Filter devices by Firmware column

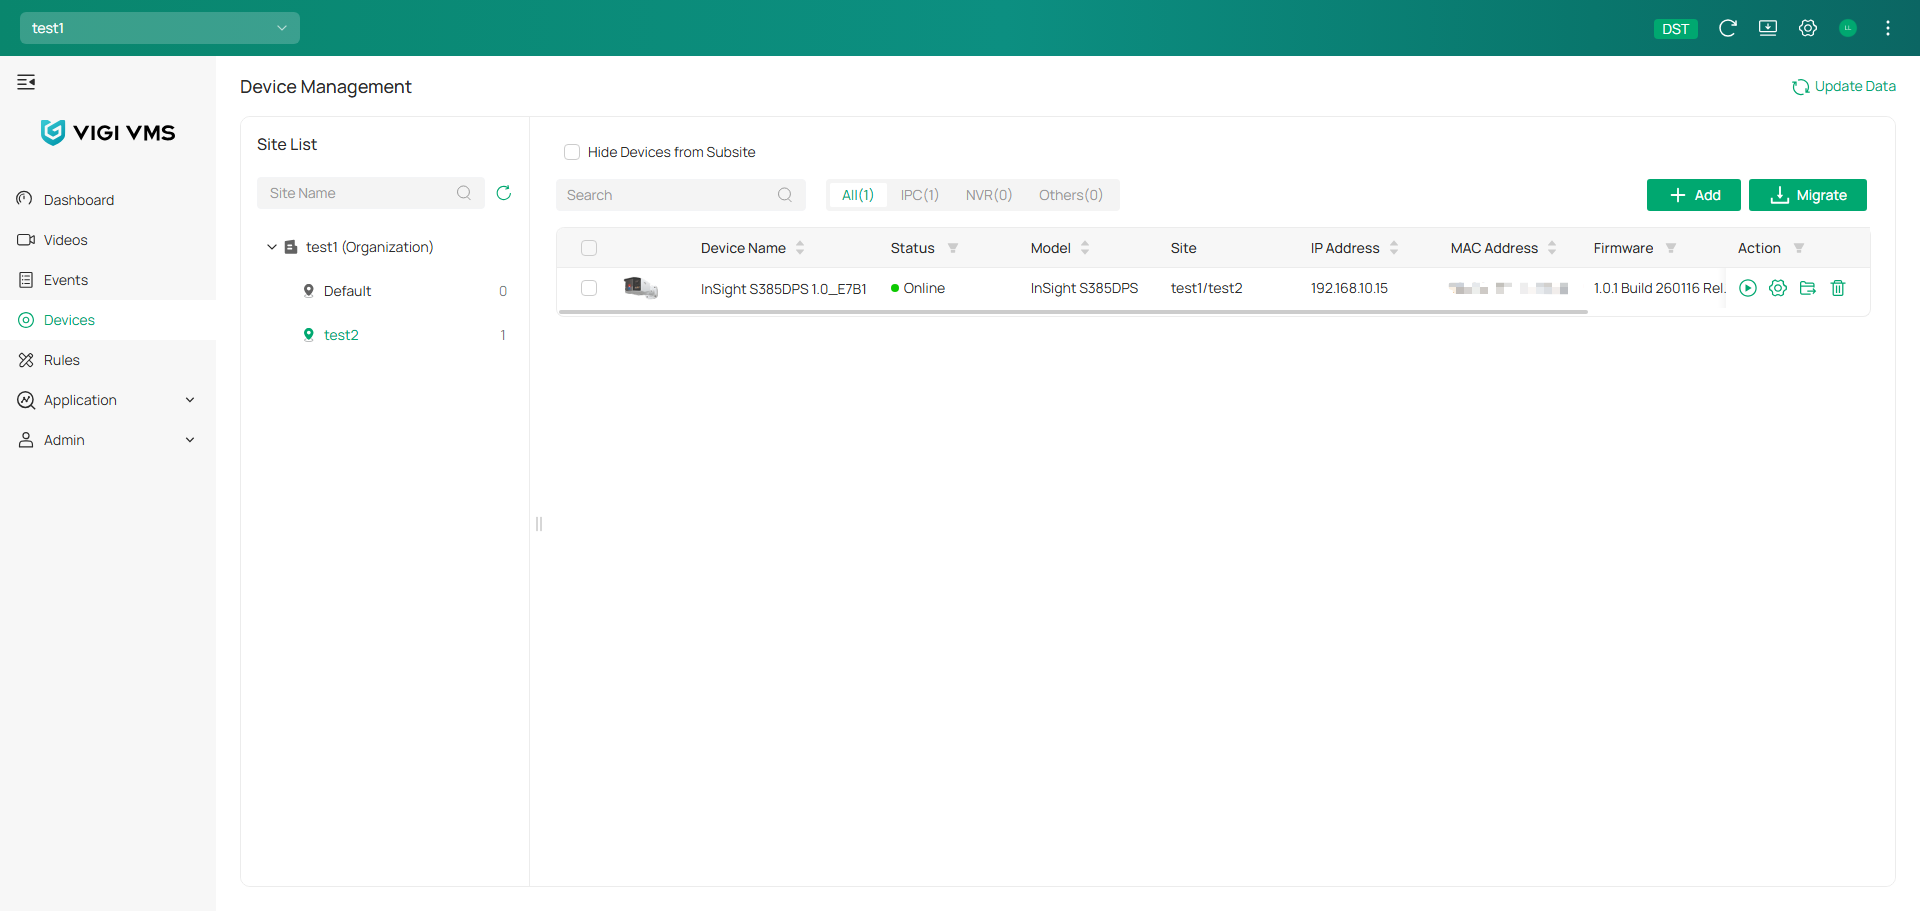pos(1671,248)
